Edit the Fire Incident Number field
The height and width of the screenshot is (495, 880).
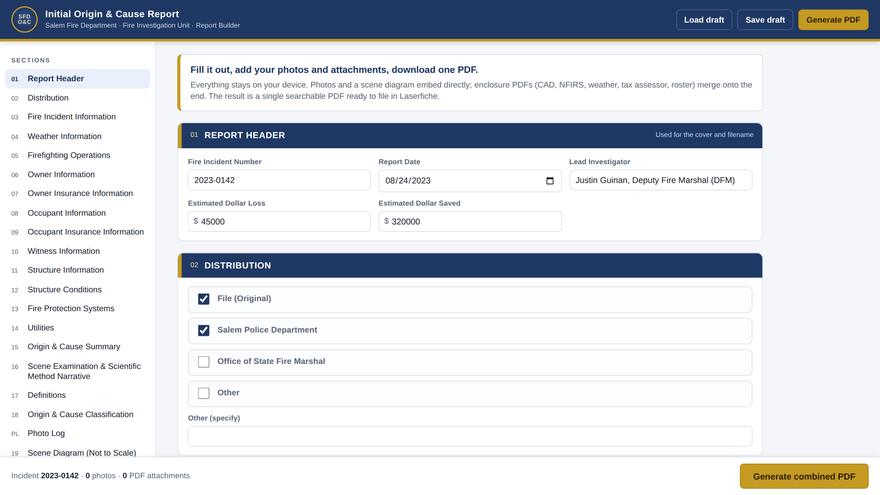click(x=279, y=181)
